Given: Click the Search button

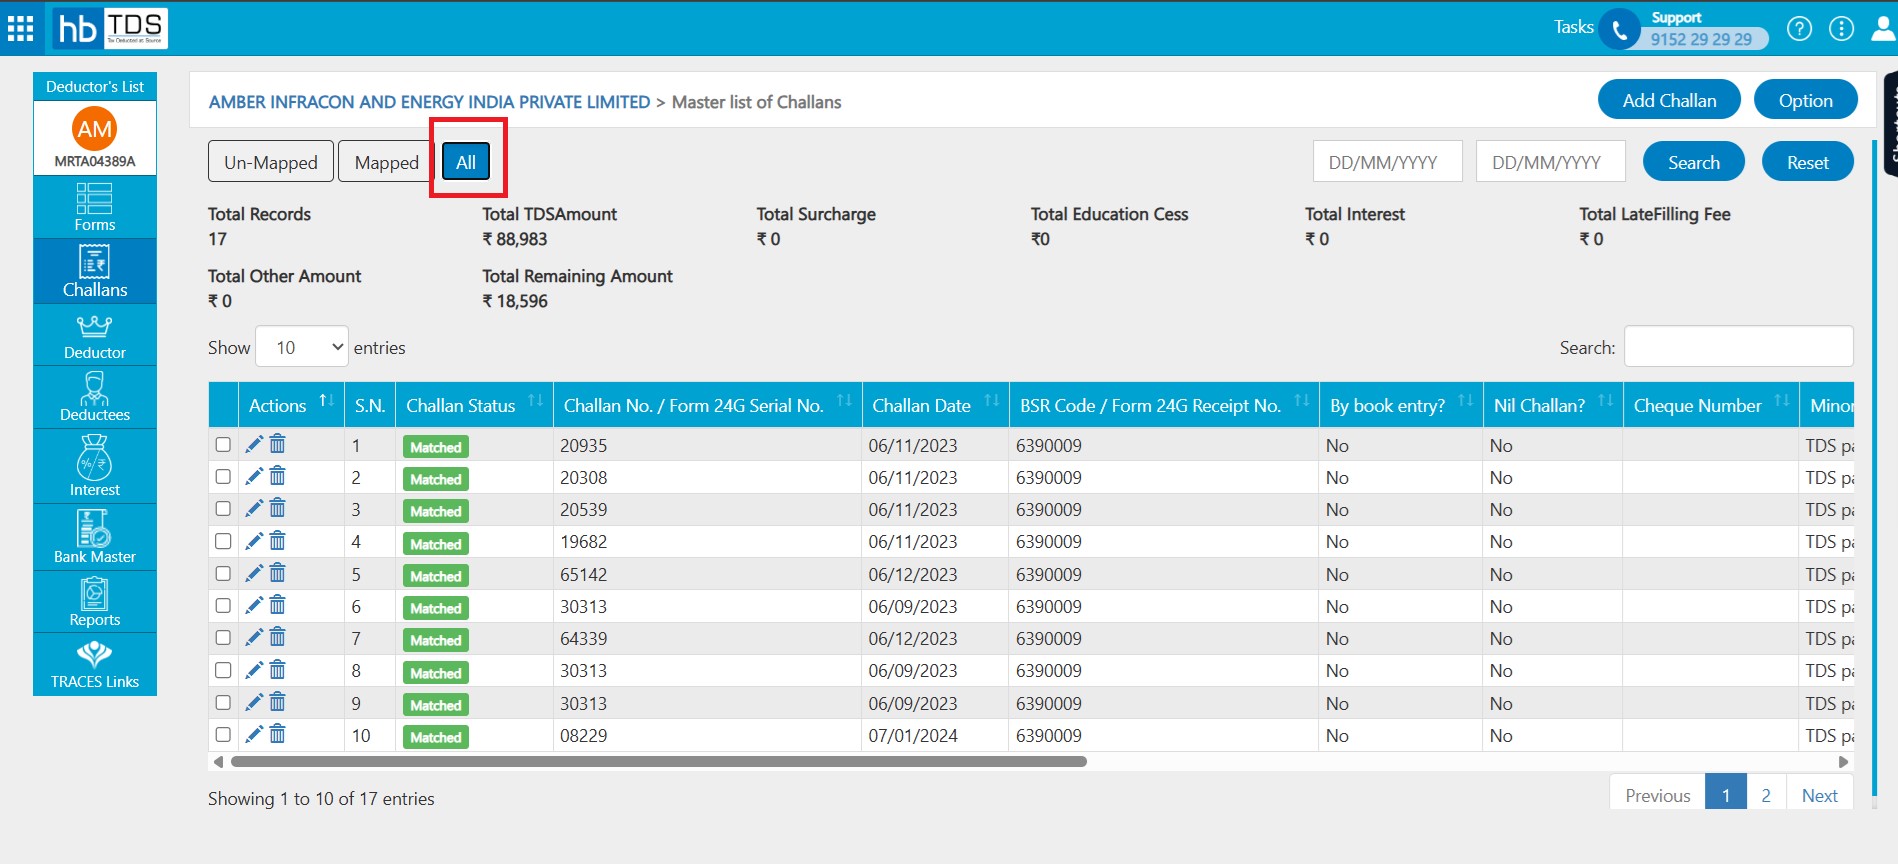Looking at the screenshot, I should pyautogui.click(x=1693, y=162).
